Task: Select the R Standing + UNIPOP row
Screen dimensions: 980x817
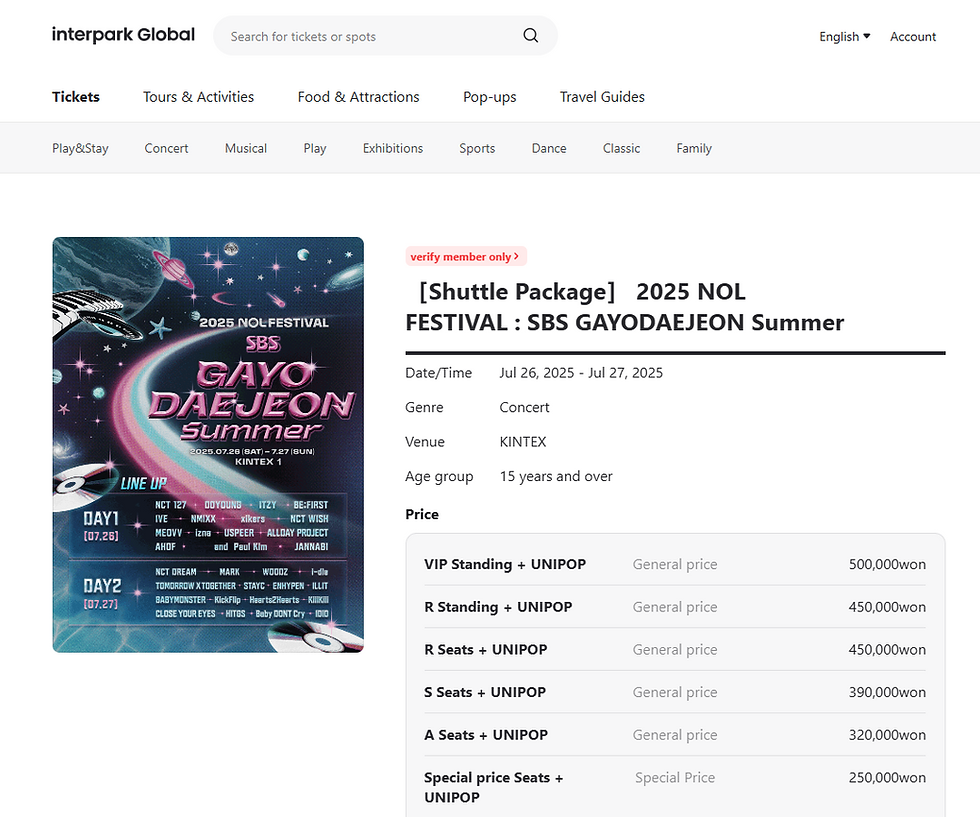Action: click(x=675, y=607)
